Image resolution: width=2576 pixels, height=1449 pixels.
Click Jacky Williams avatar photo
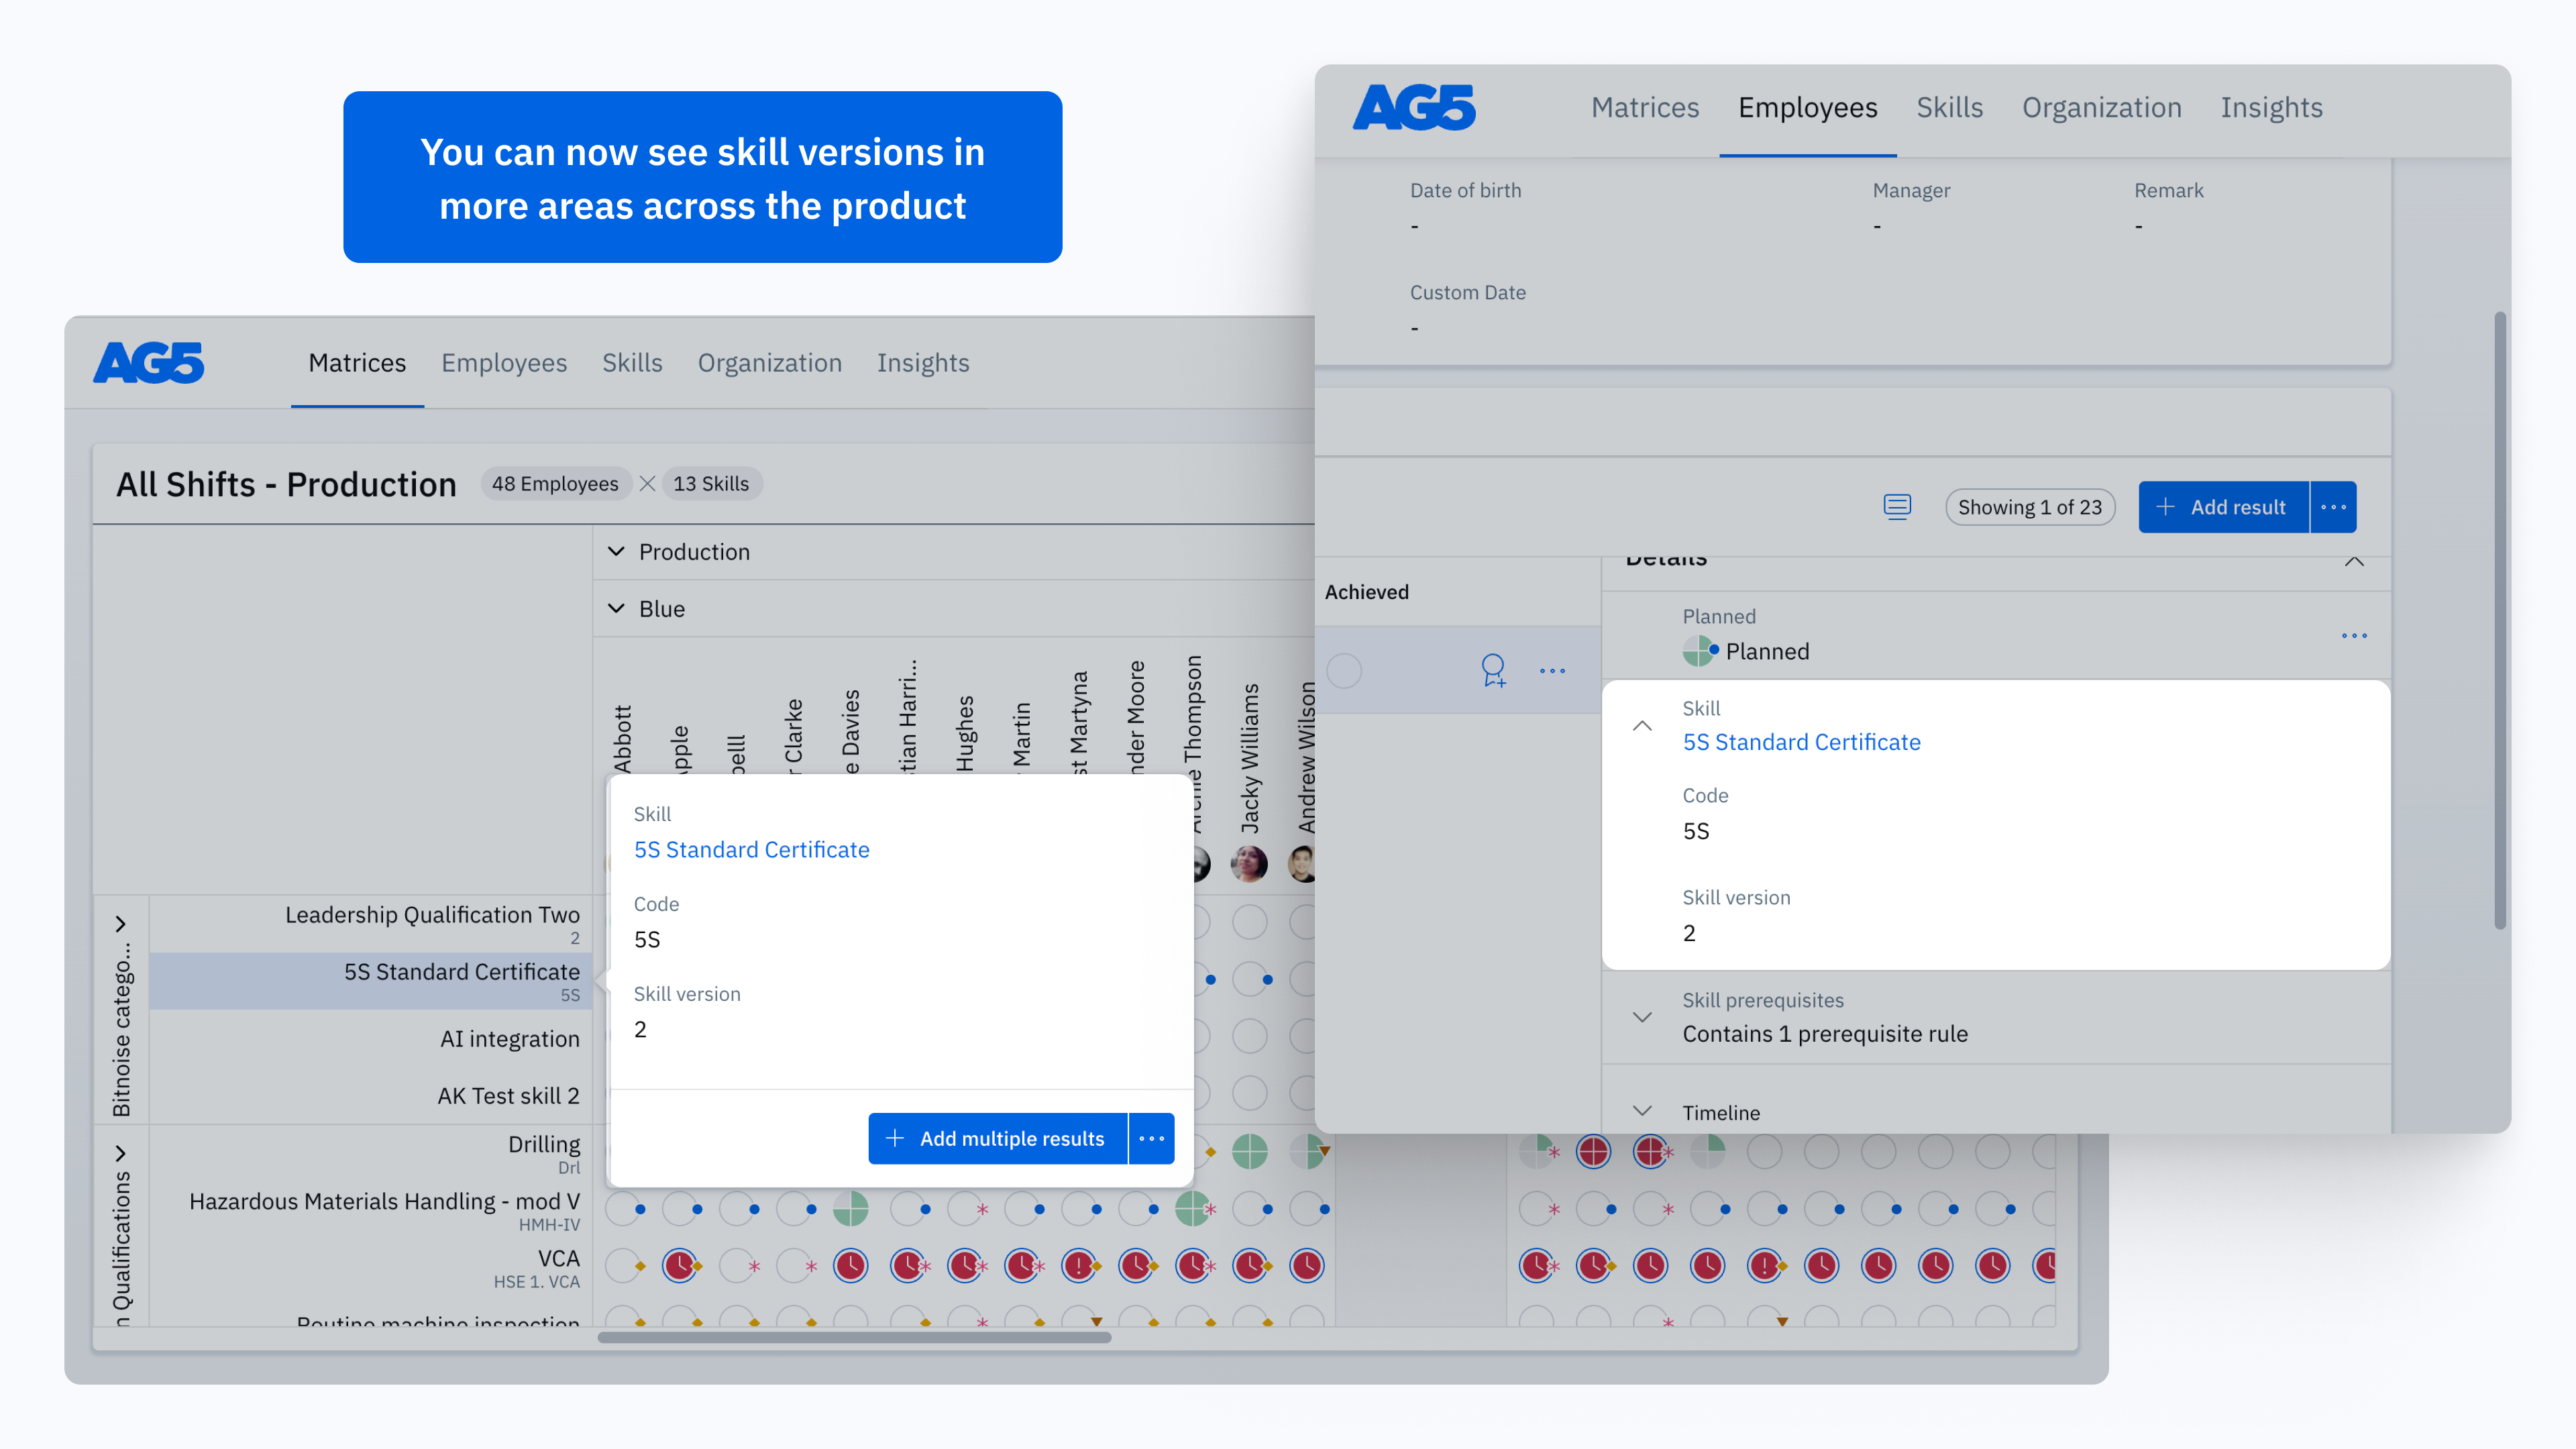1249,863
